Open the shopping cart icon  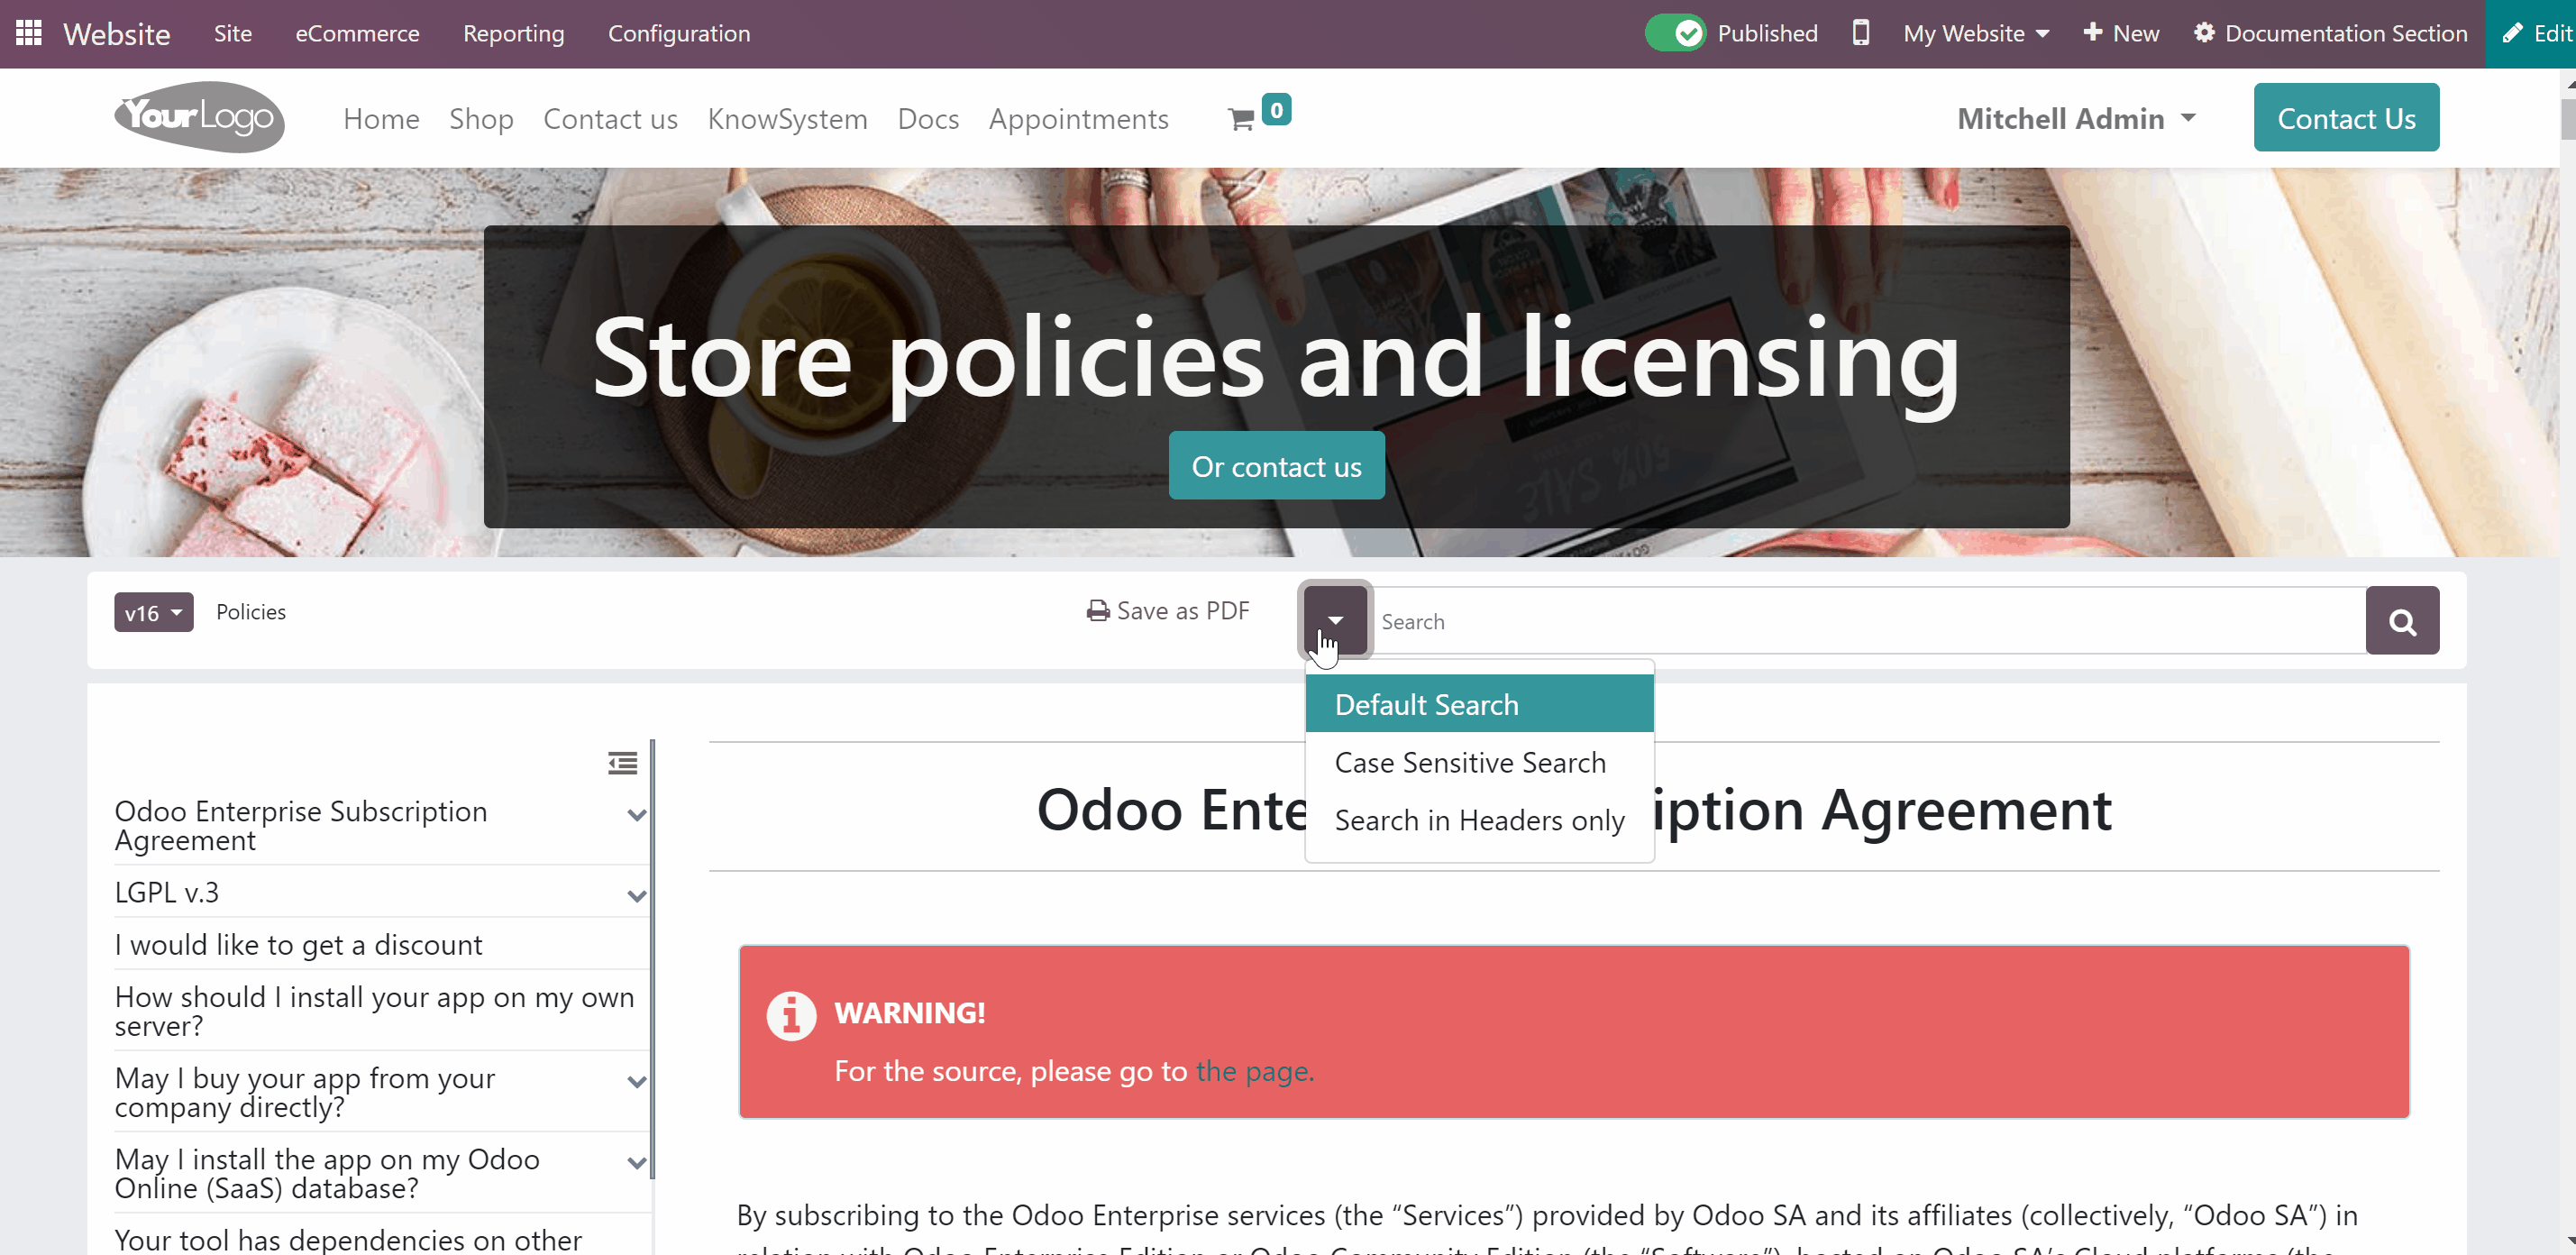1241,120
